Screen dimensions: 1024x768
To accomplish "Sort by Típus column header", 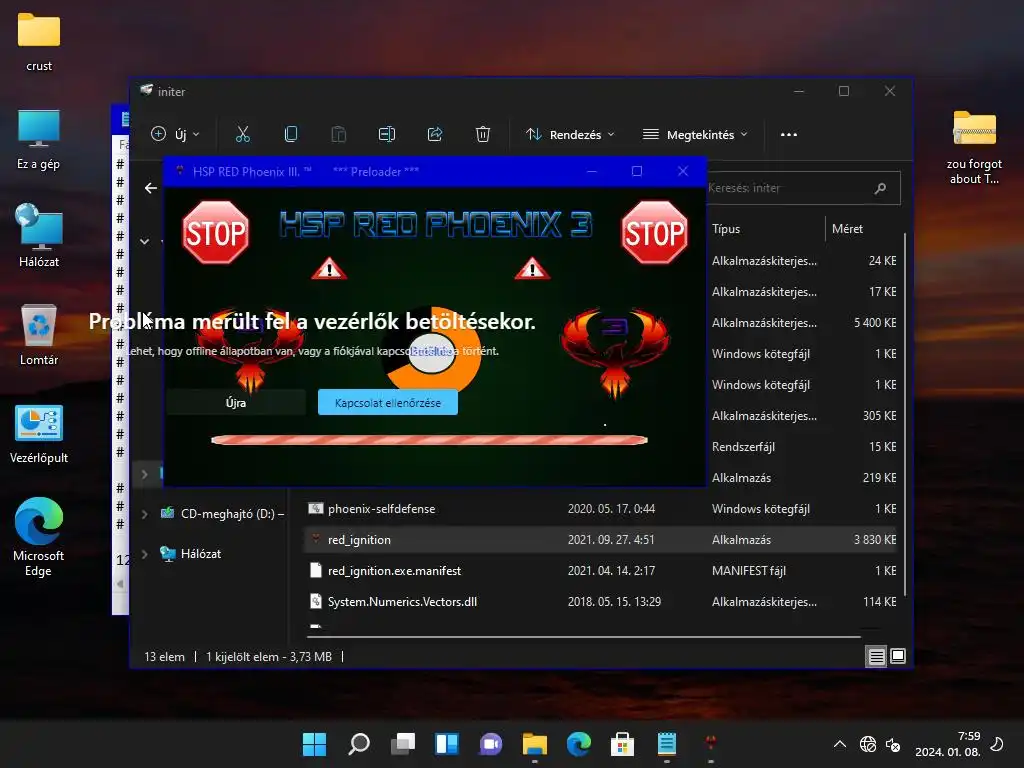I will (726, 229).
